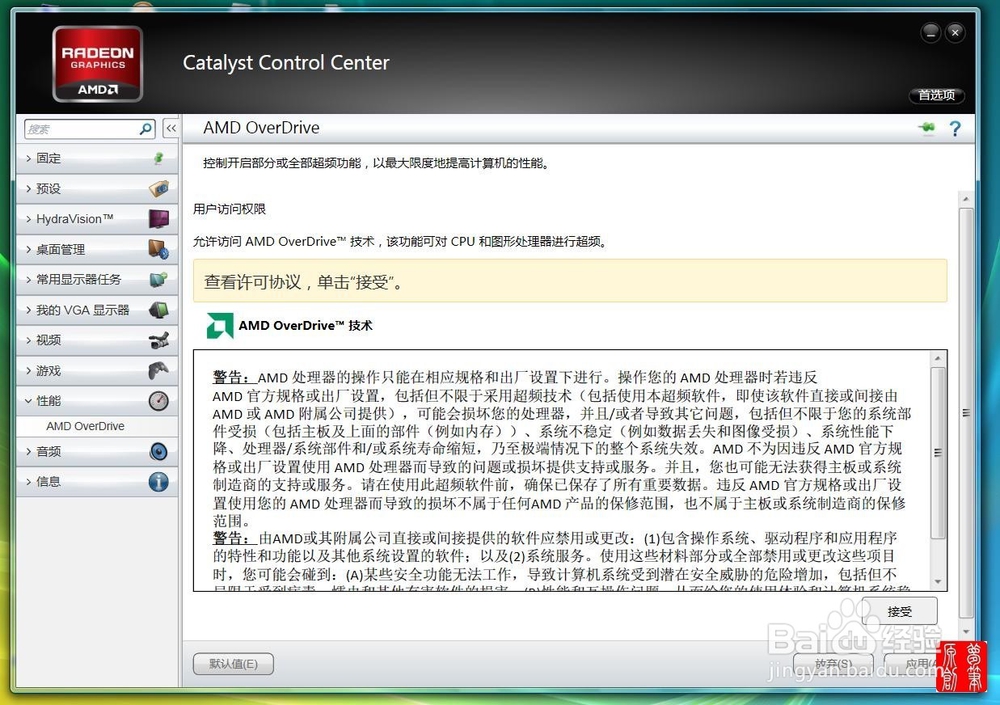The height and width of the screenshot is (705, 1000).
Task: Click the 游戏 gamepad icon
Action: click(159, 370)
